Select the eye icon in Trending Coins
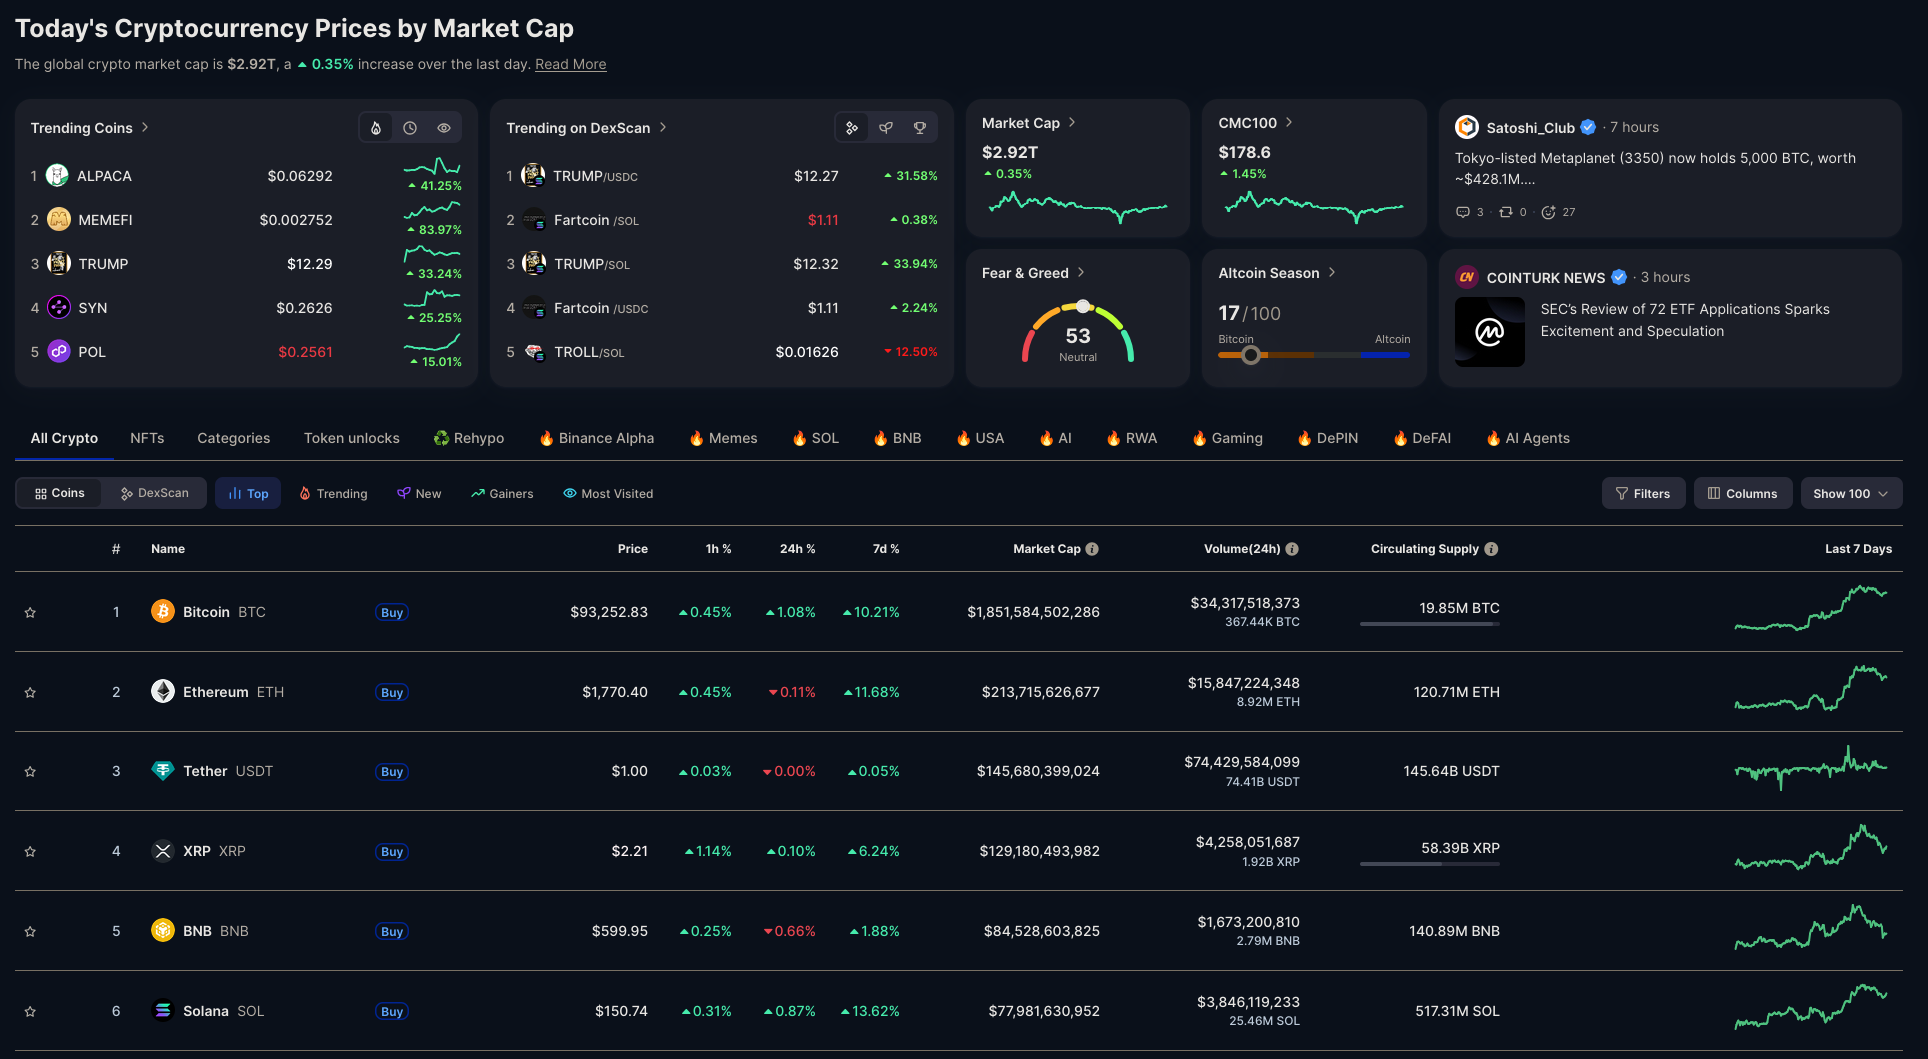 [x=444, y=128]
